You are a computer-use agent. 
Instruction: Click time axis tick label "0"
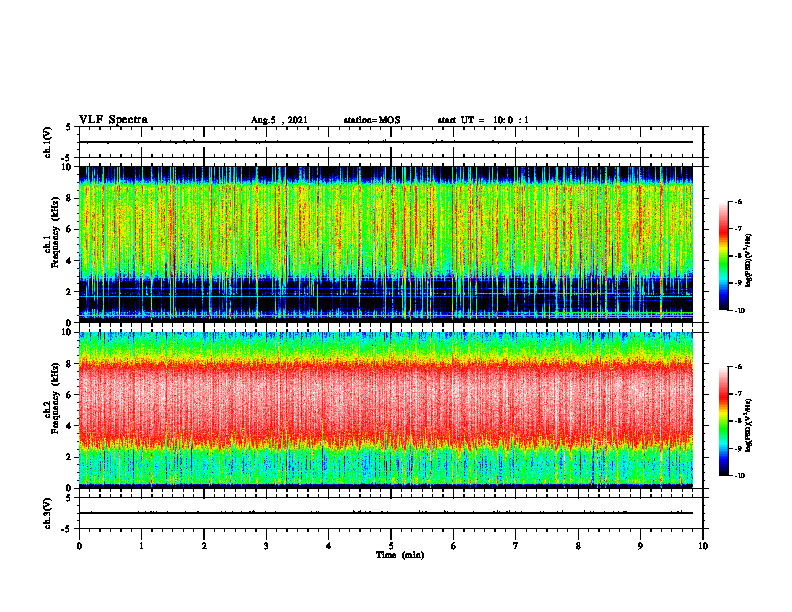pos(79,546)
